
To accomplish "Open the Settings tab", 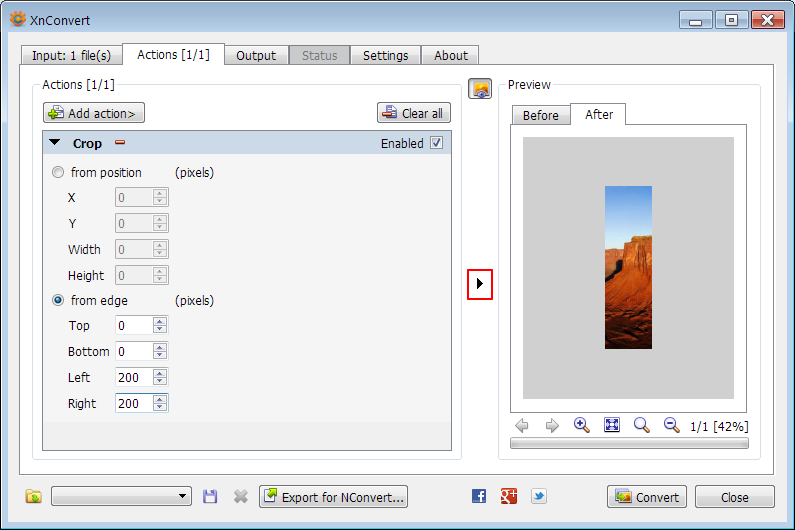I will (385, 55).
